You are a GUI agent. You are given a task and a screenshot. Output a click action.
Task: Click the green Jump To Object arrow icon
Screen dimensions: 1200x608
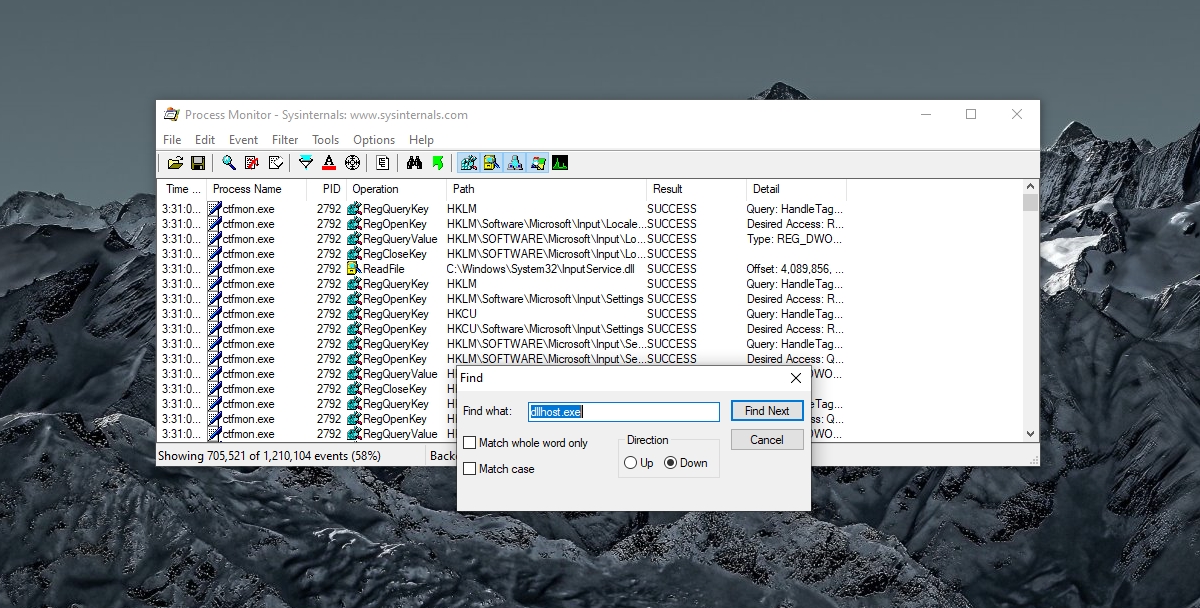pos(437,163)
